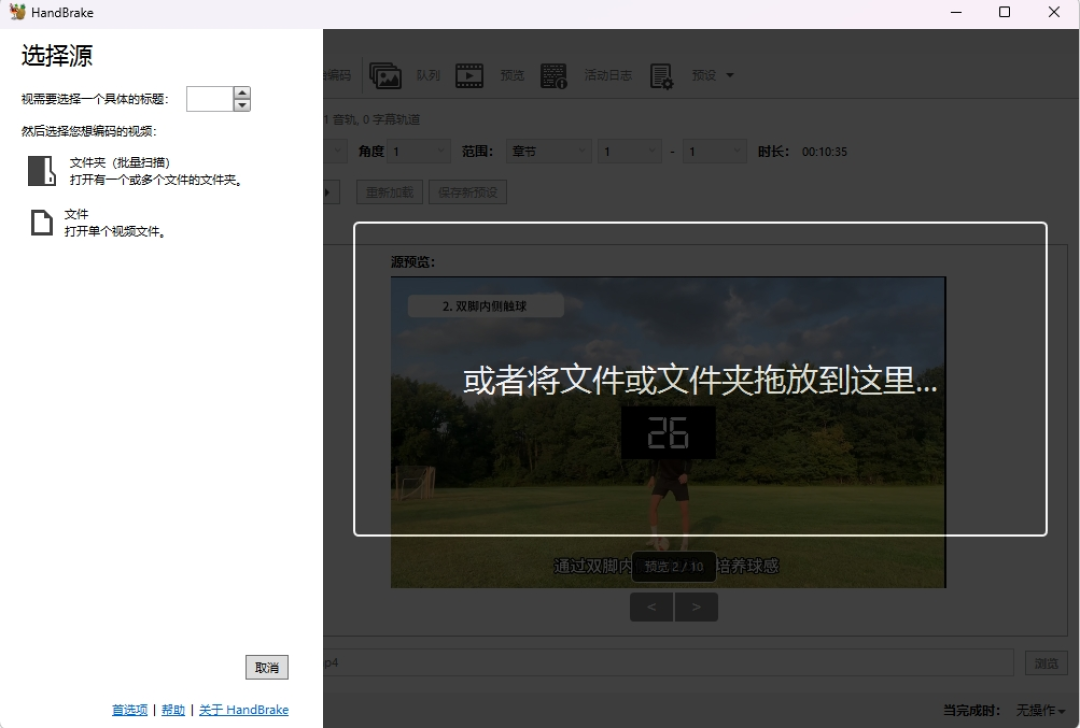
Task: Select 文件夹（批量扫描）text option
Action: point(119,163)
